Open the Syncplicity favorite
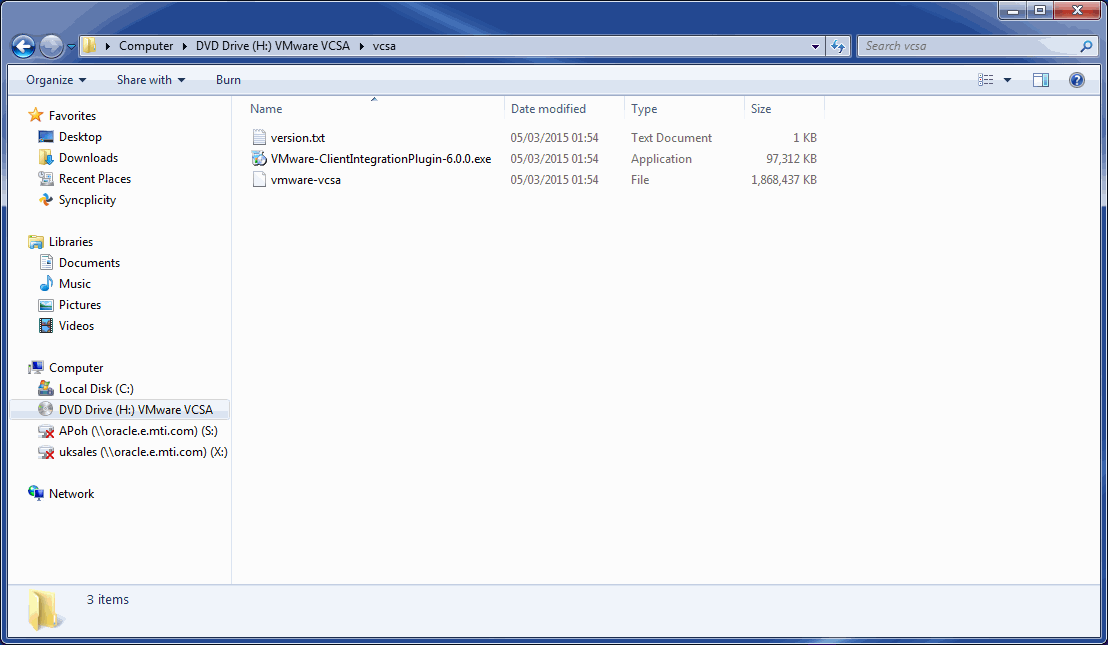Screen dimensions: 1108x645 [87, 200]
